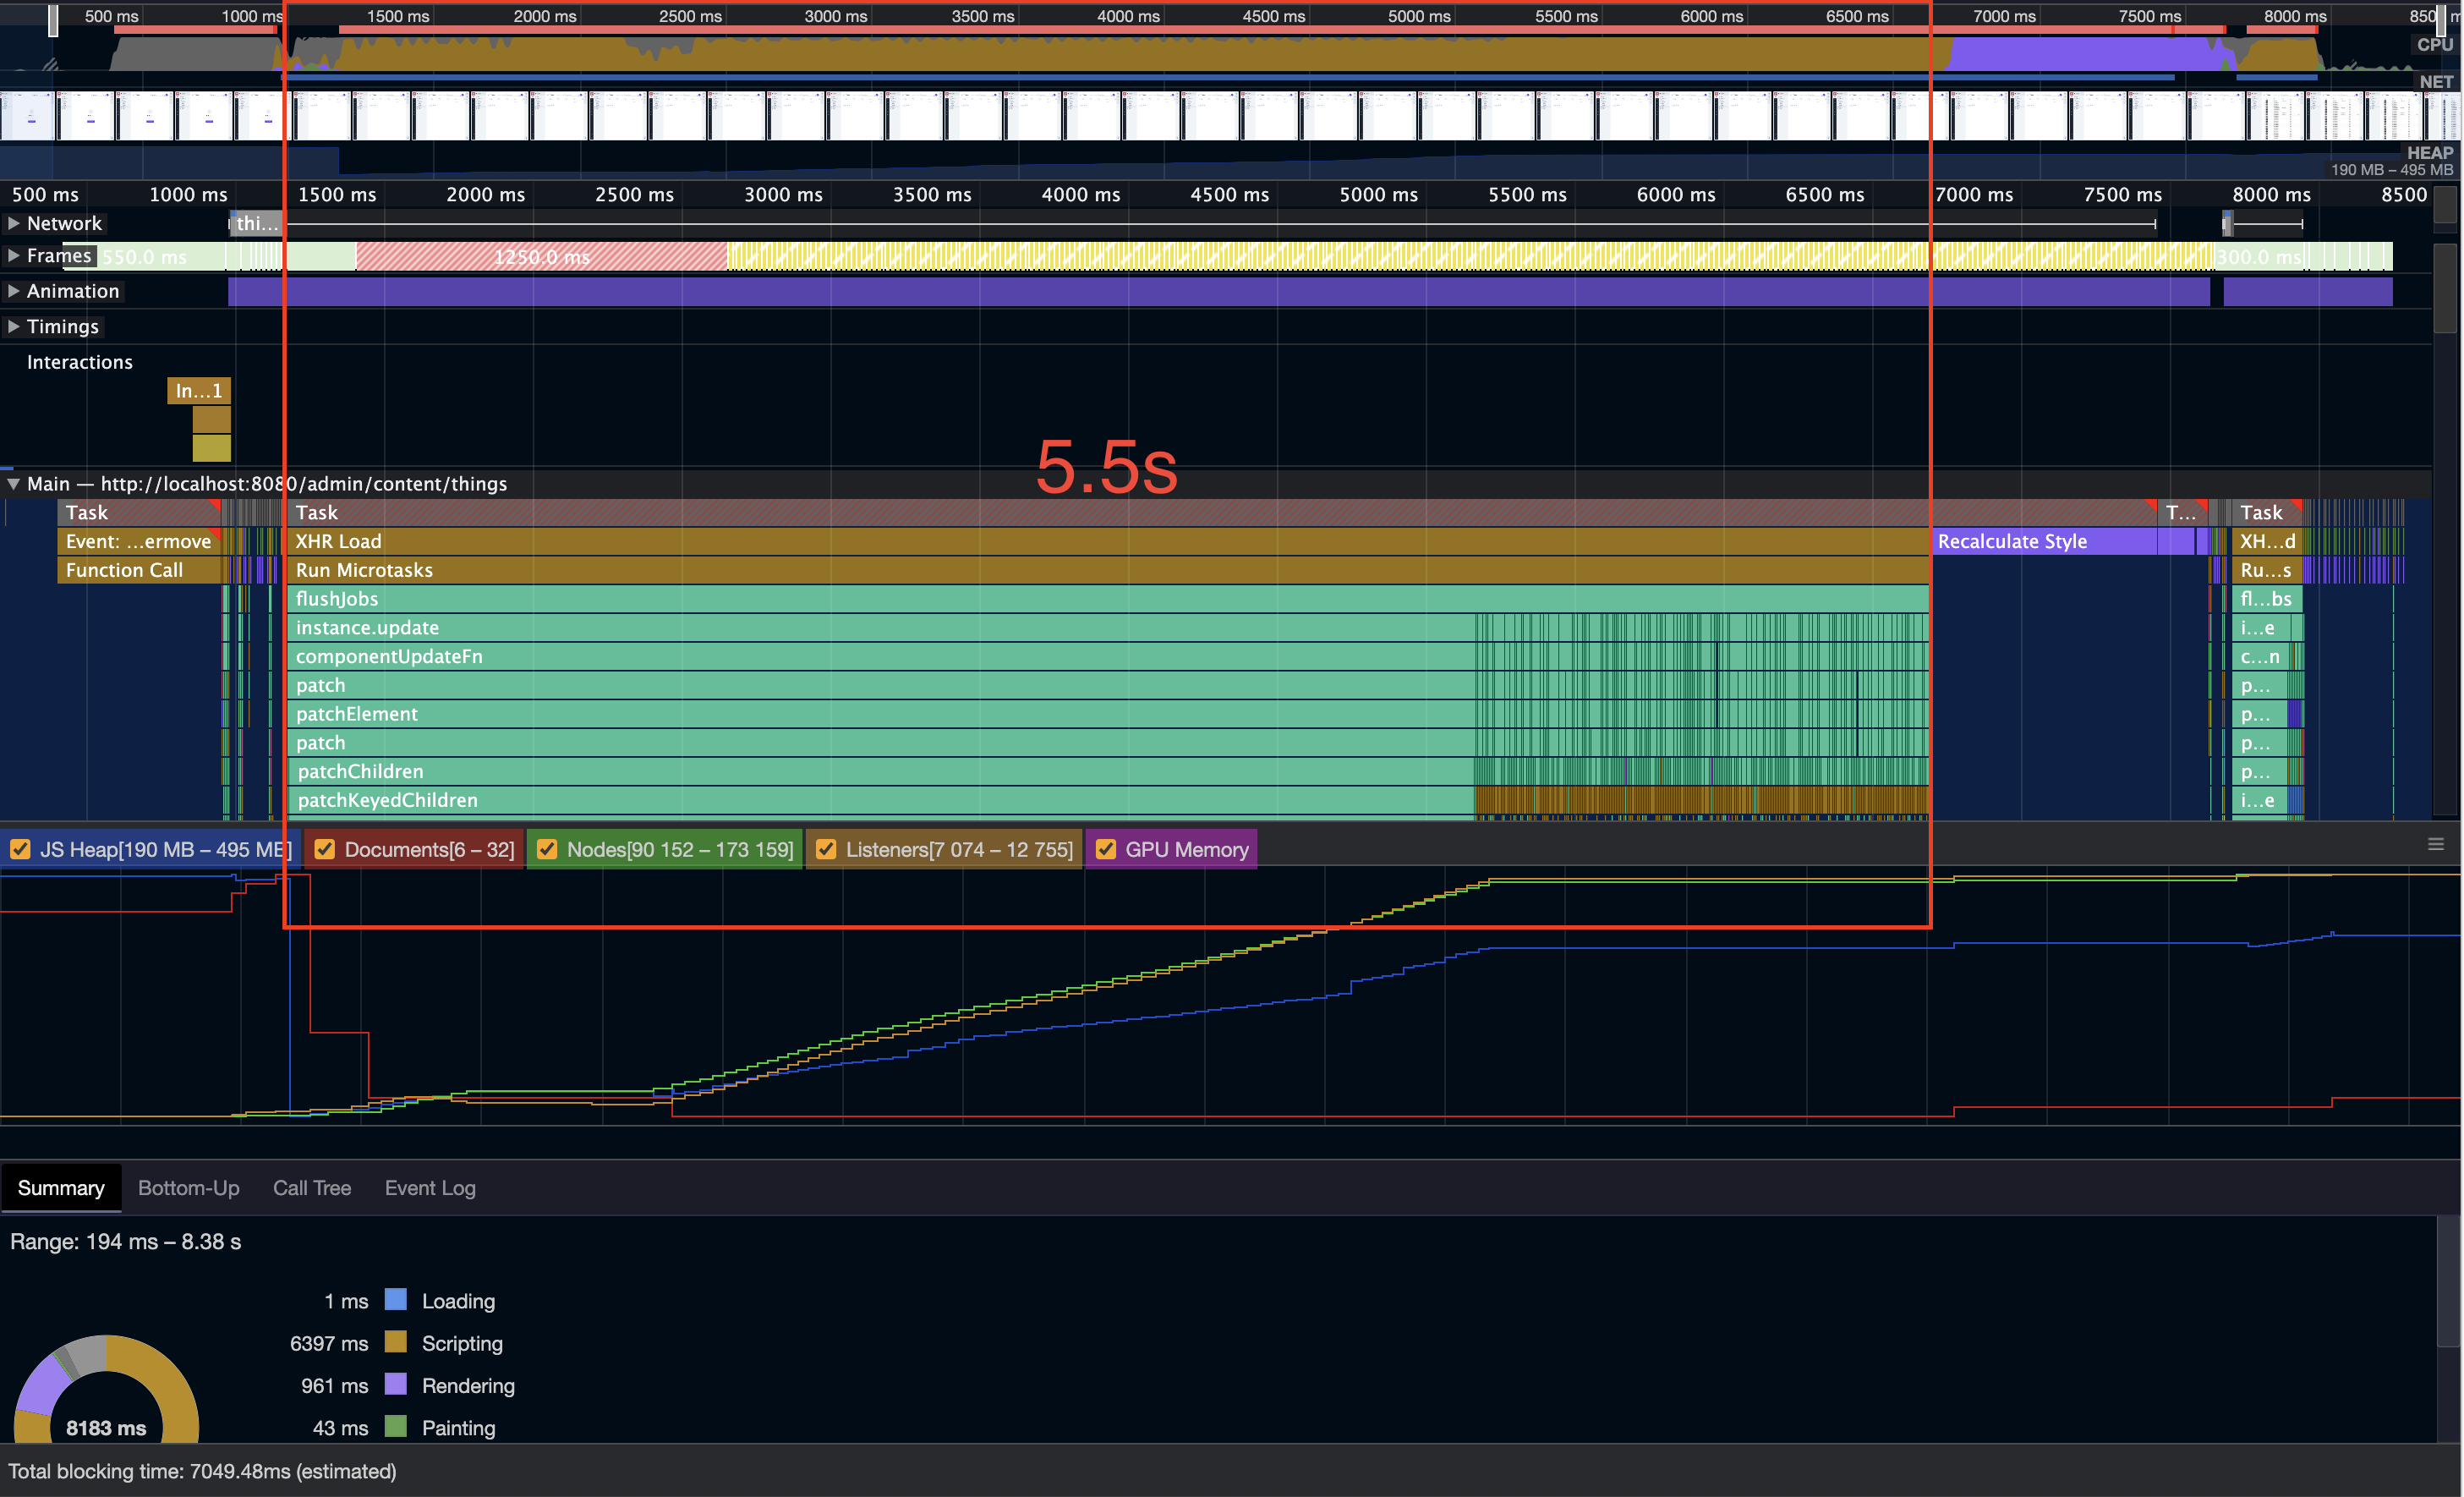
Task: Open the memory counters options menu icon
Action: pos(2437,845)
